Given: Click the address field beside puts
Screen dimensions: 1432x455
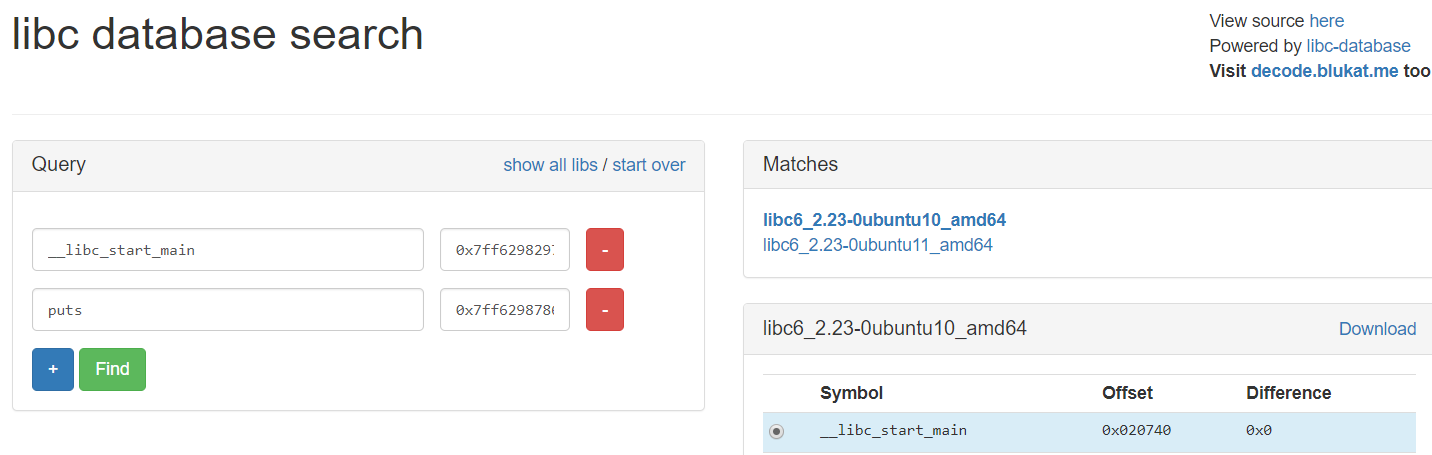Looking at the screenshot, I should coord(505,310).
